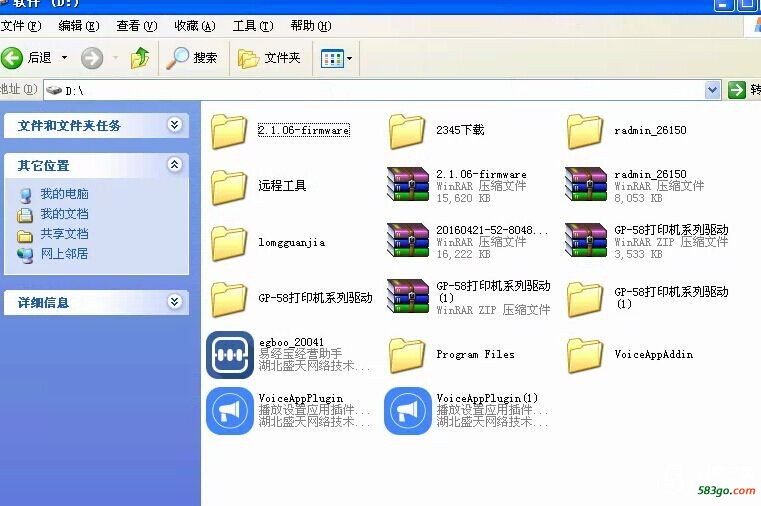The width and height of the screenshot is (761, 506).
Task: Click the 8,053 KB file size text
Action: (638, 198)
